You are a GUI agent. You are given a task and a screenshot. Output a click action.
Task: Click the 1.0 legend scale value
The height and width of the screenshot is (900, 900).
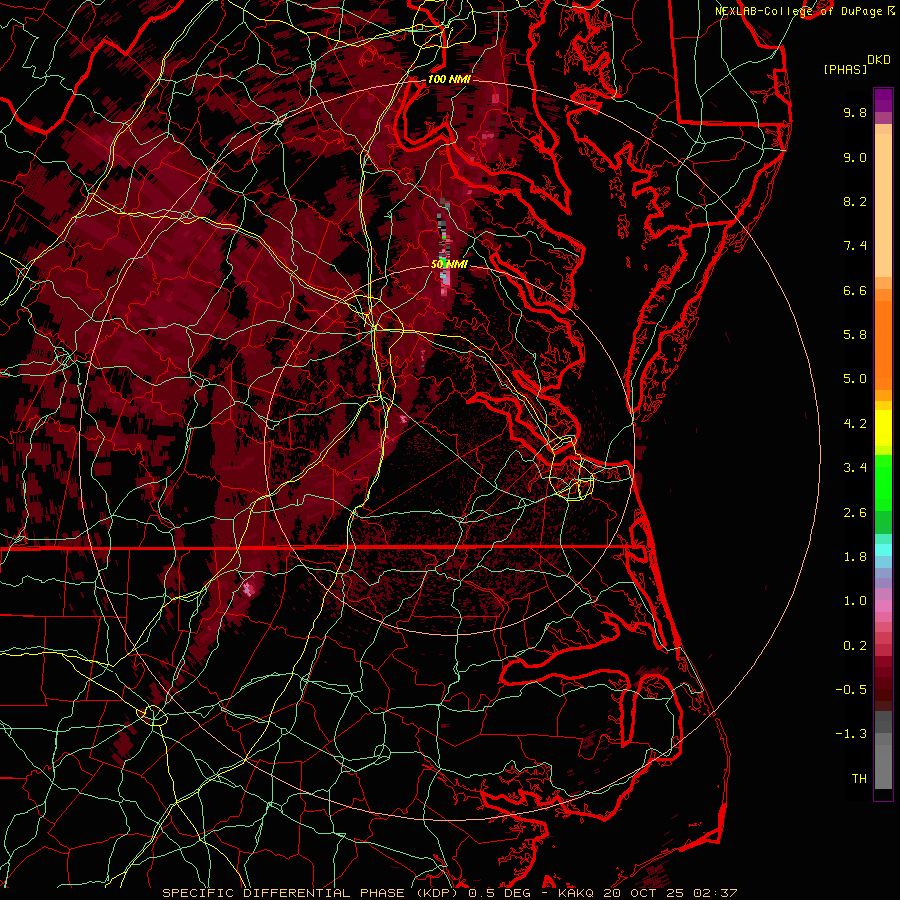(855, 601)
